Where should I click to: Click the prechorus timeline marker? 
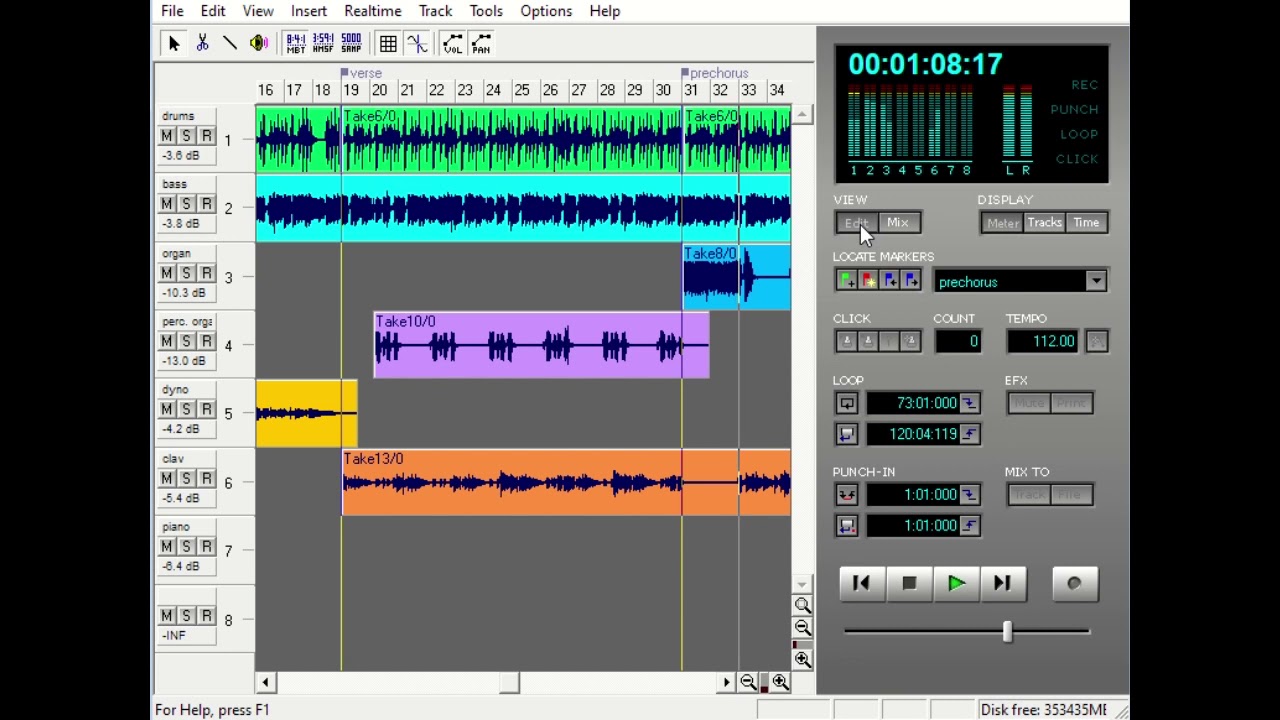click(715, 73)
